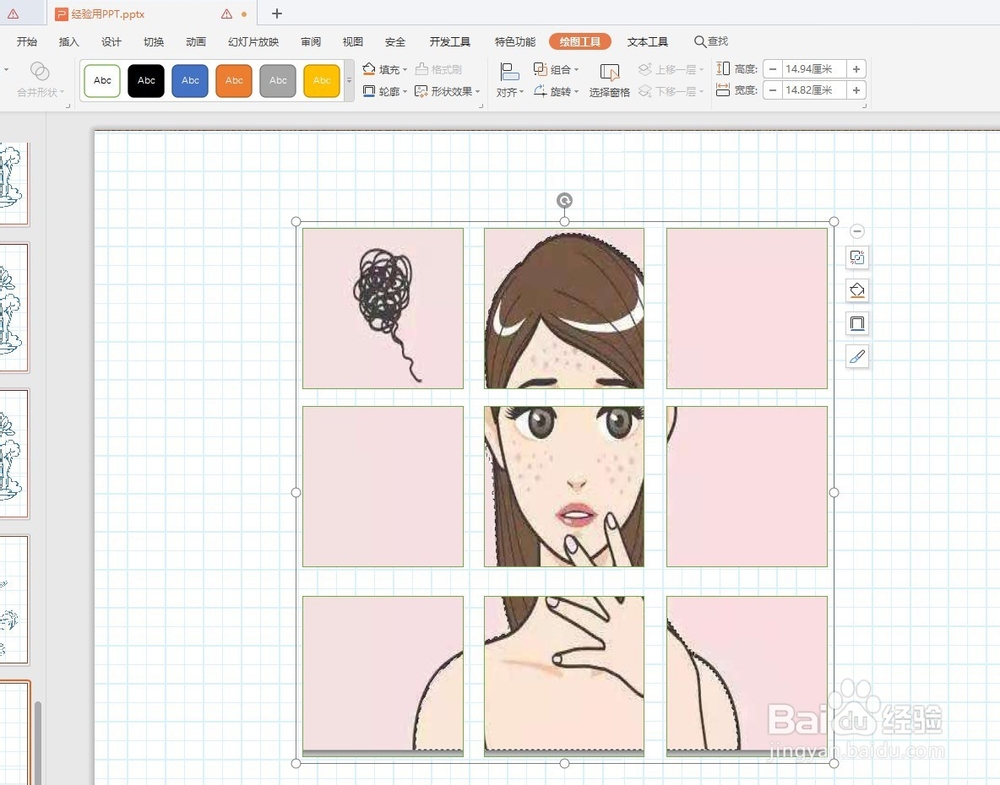
Task: Apply the white outlined Abc shape style
Action: (x=102, y=80)
